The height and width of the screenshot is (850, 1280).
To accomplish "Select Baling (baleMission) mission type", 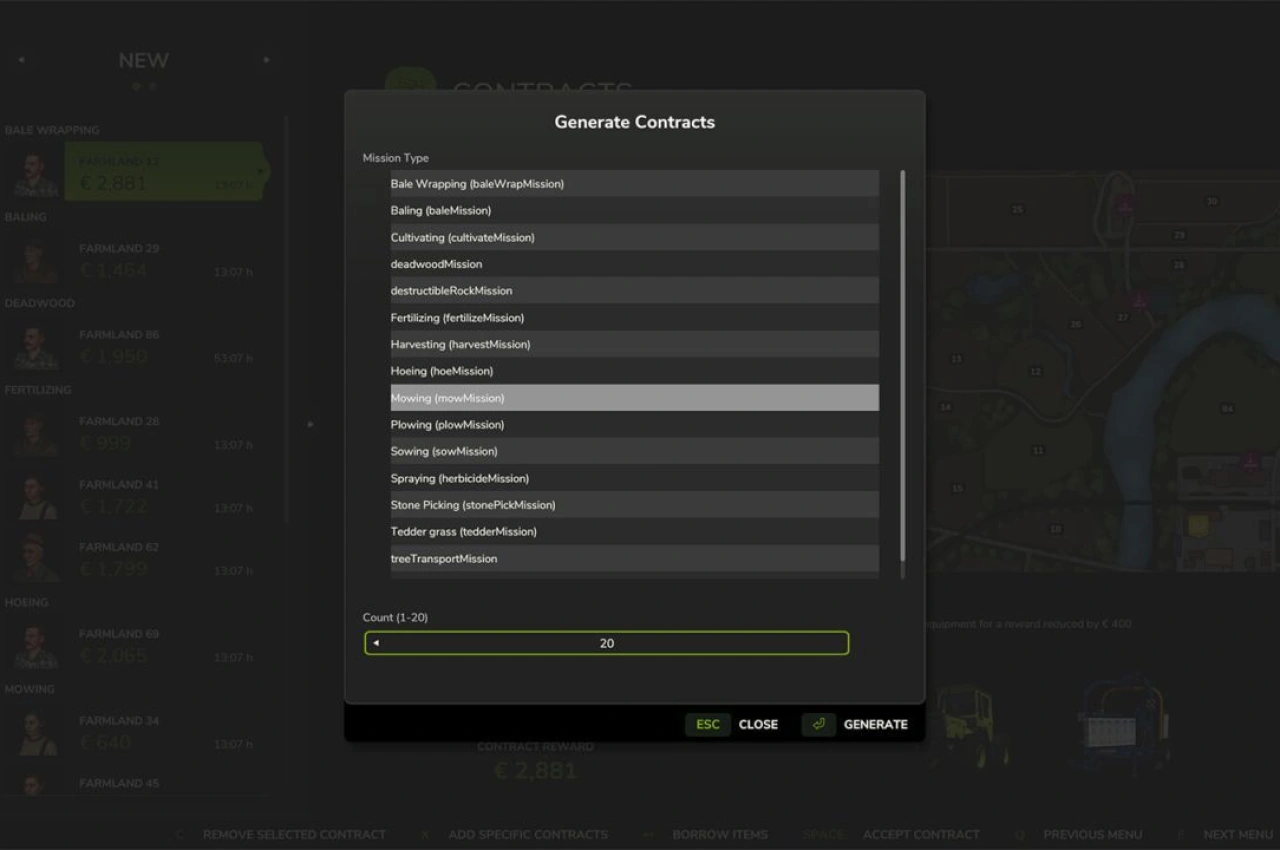I will [x=634, y=211].
